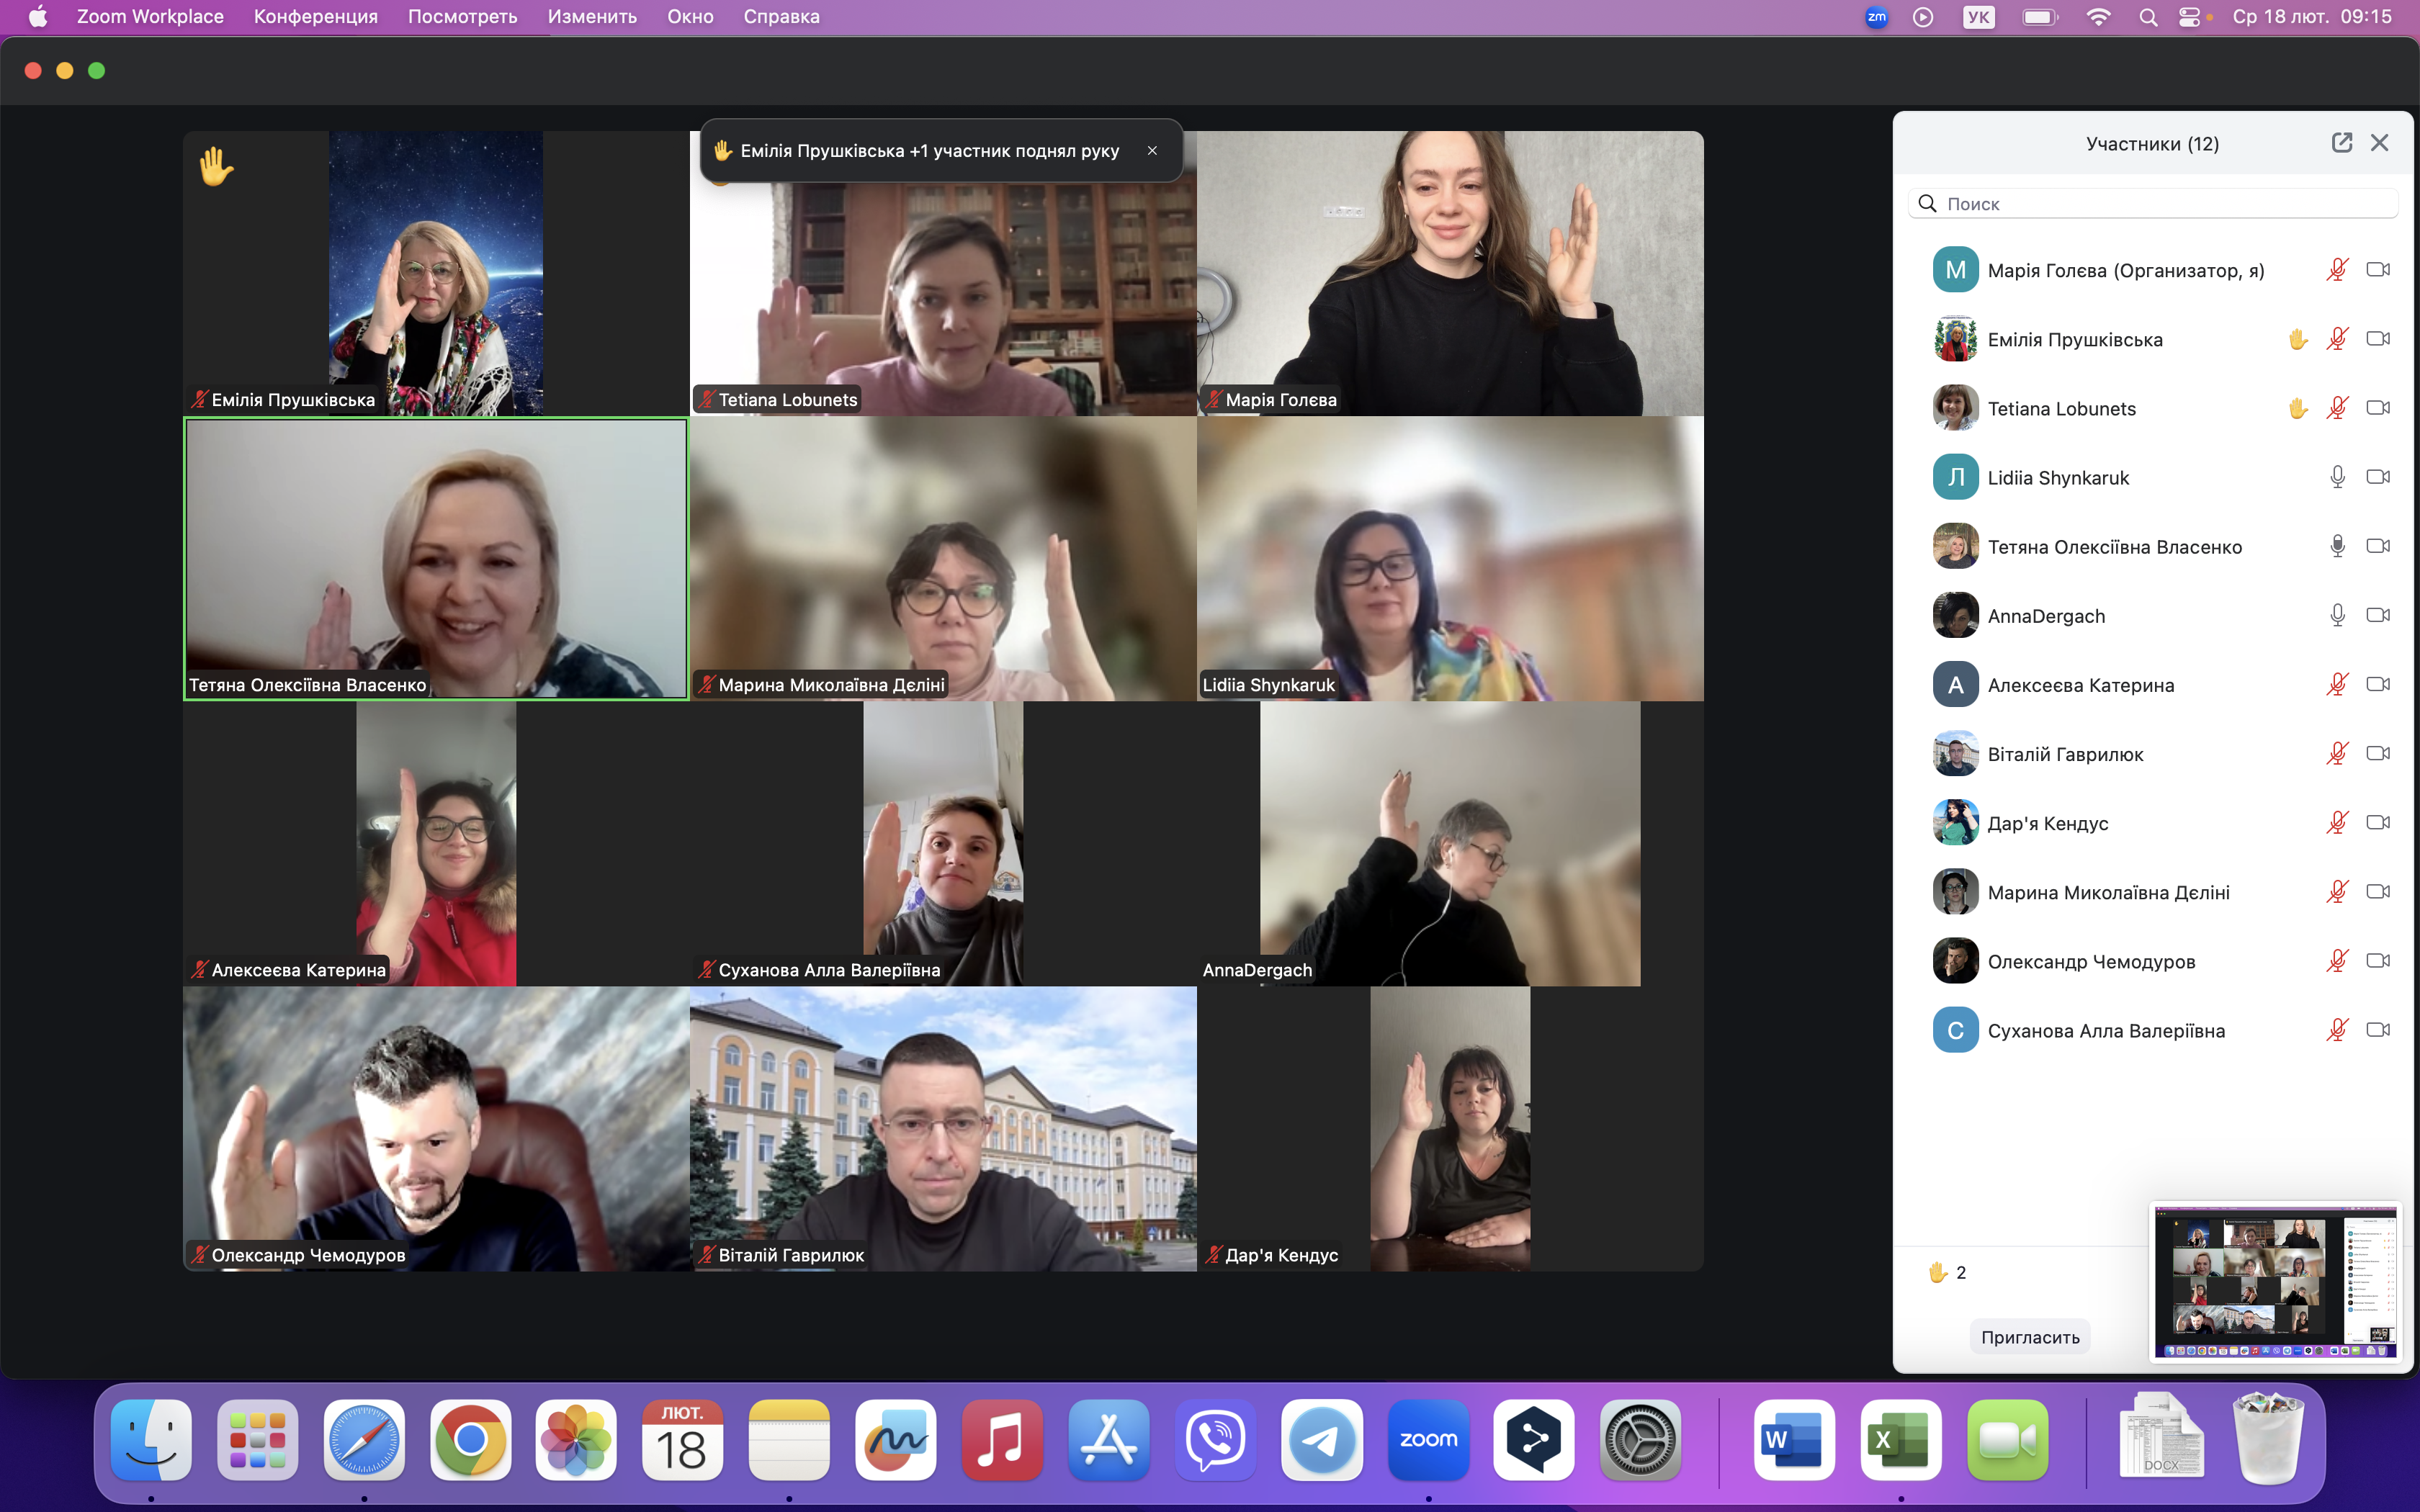Open Telegram from the Dock
Screen dimensions: 2420x1512
pyautogui.click(x=1322, y=1440)
